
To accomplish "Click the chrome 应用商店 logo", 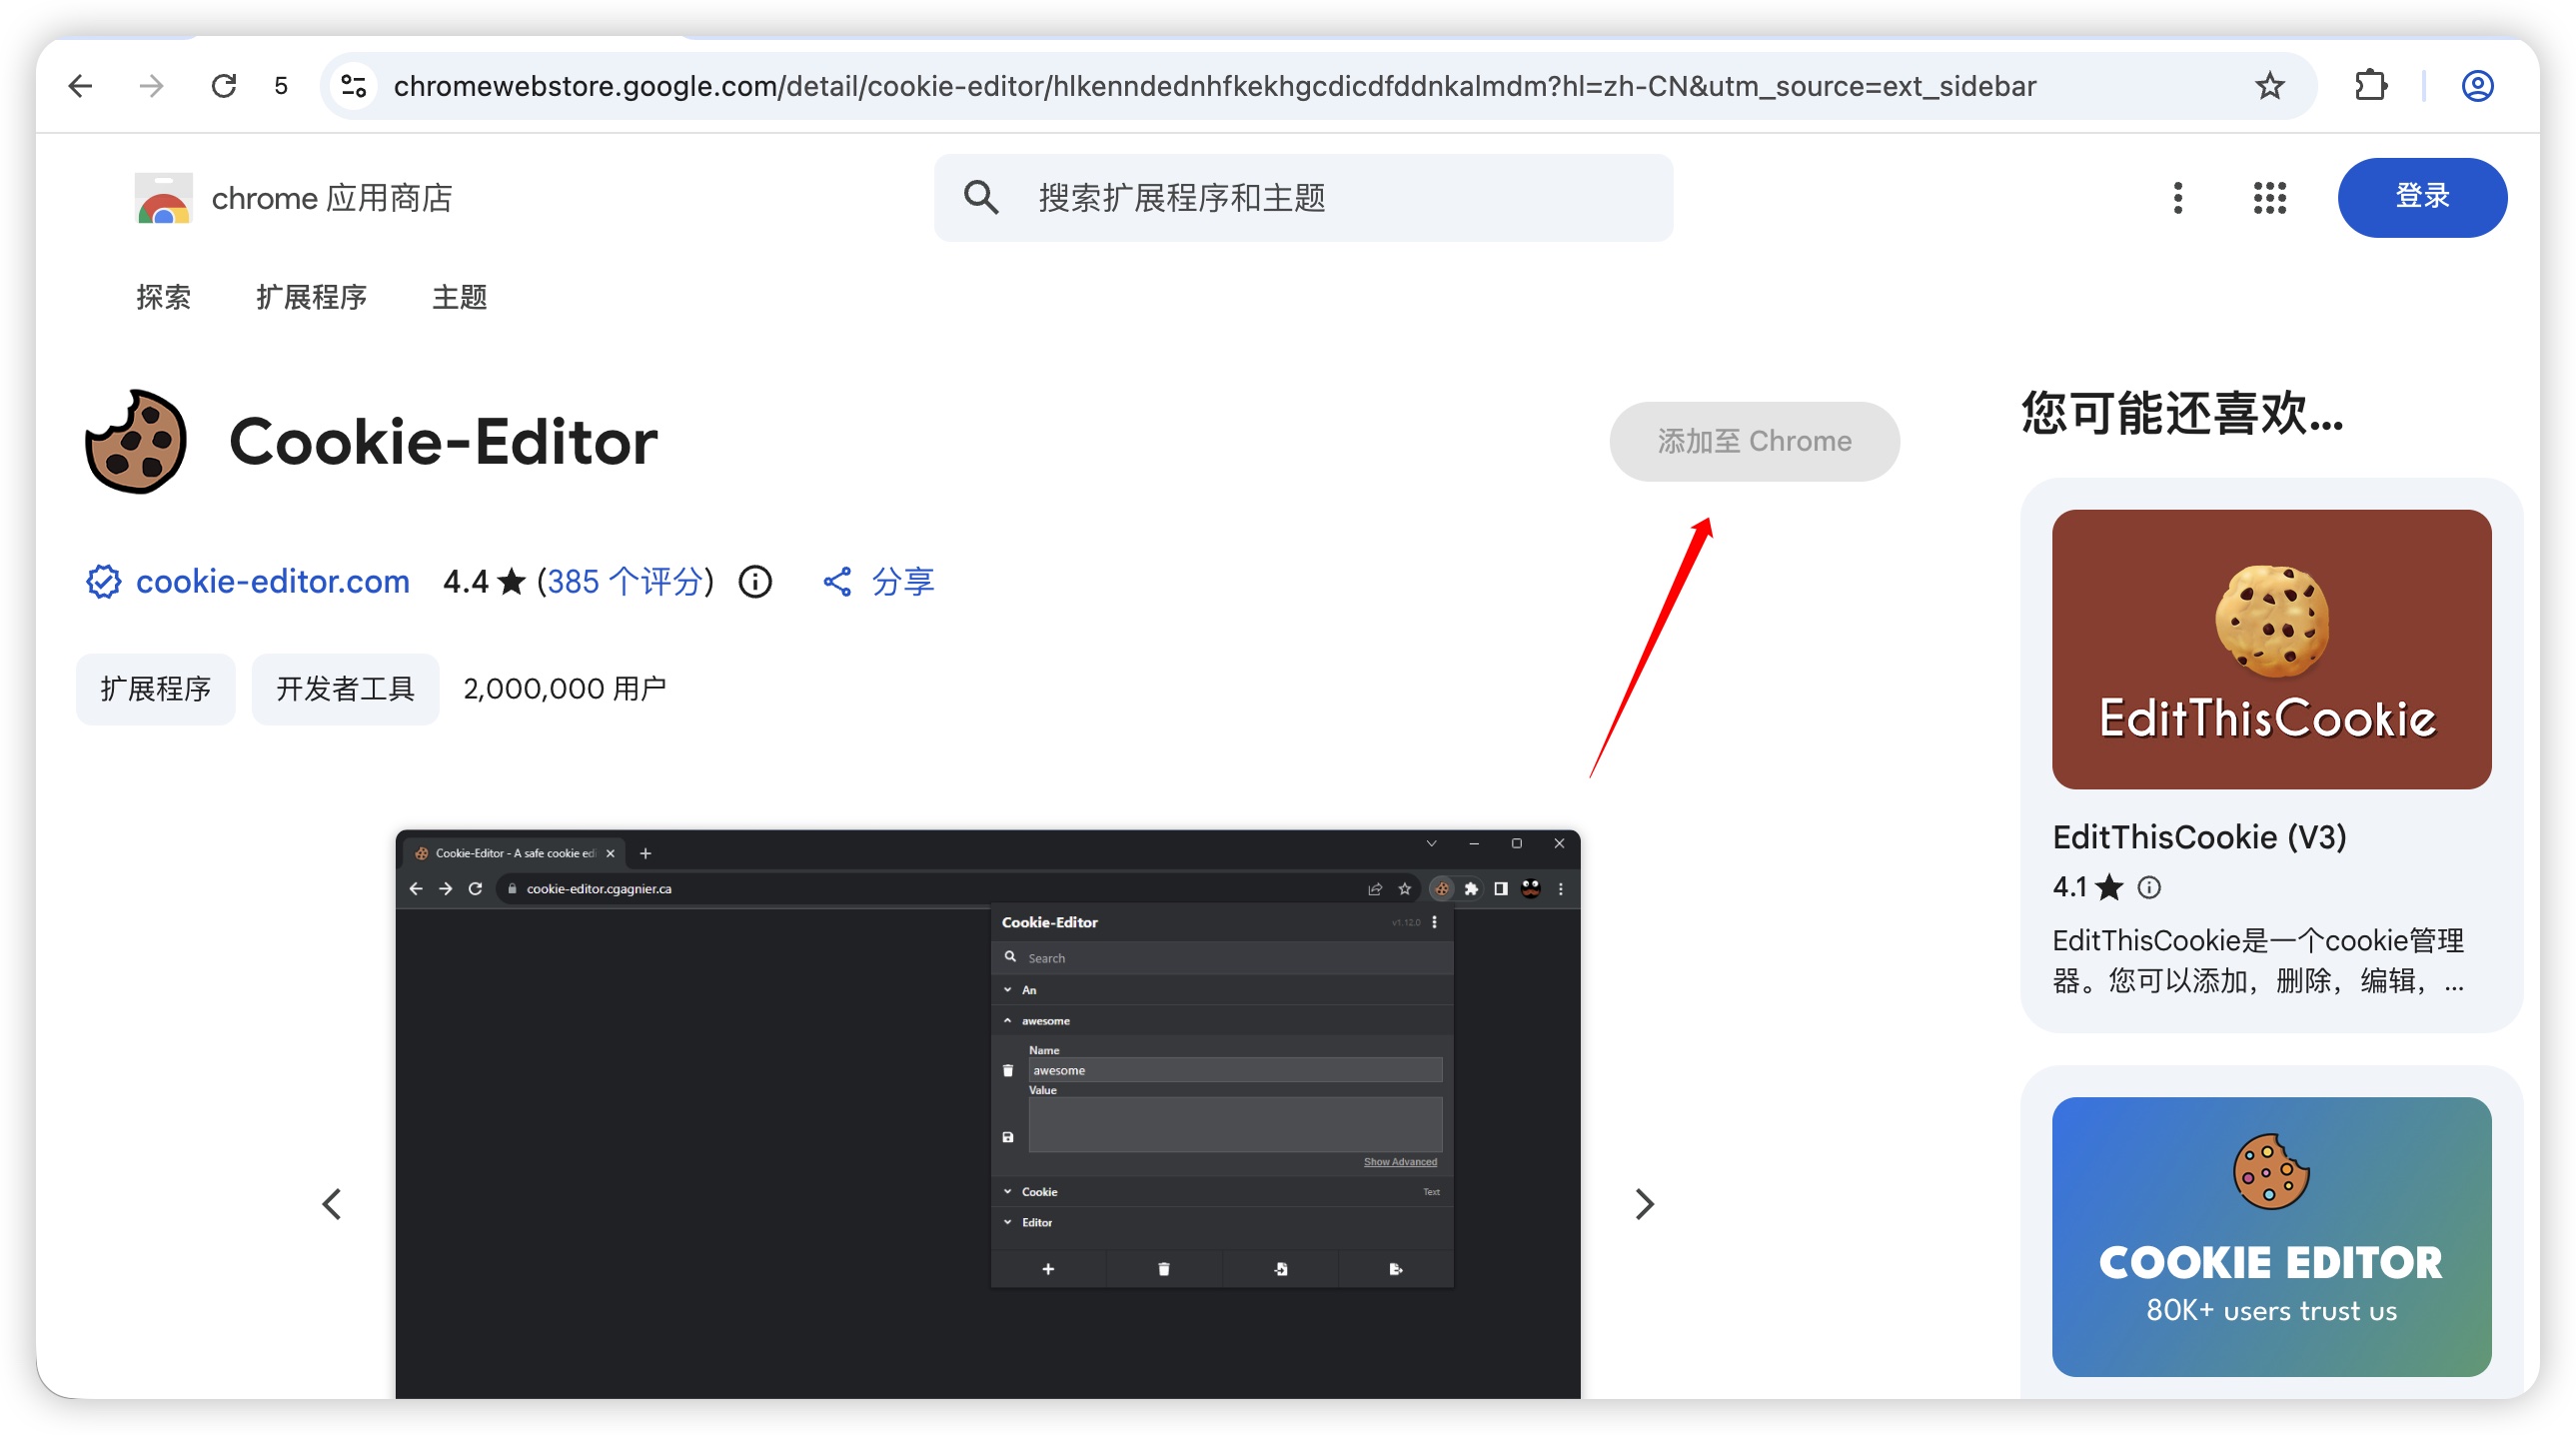I will pyautogui.click(x=162, y=197).
